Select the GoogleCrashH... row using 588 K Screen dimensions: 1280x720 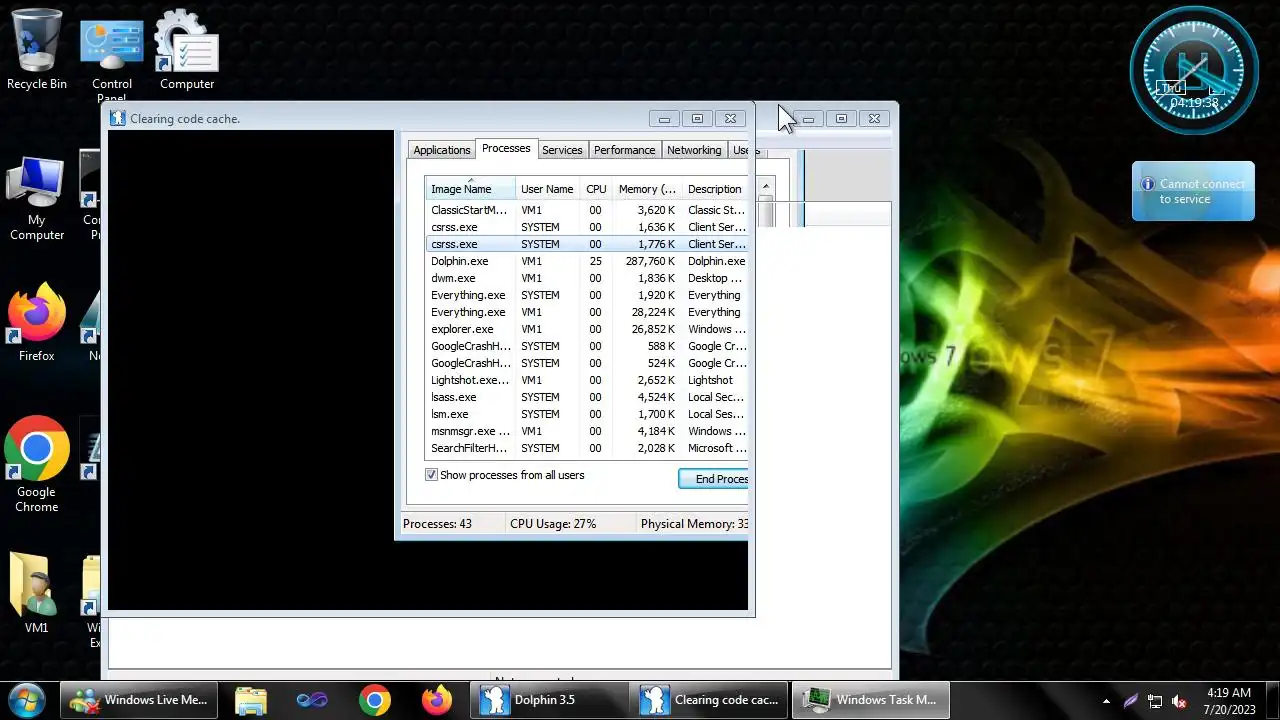[587, 346]
